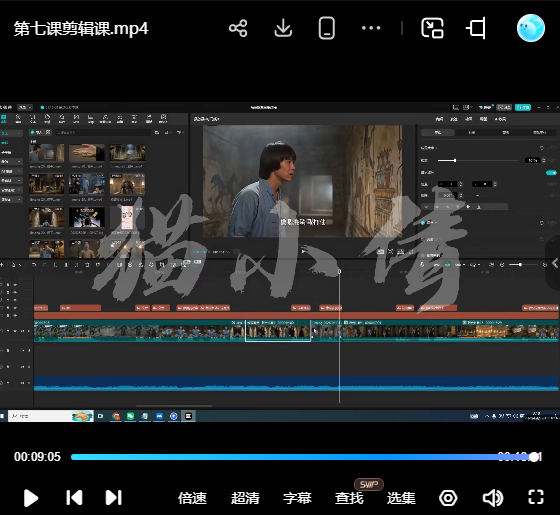Change video quality via 超清
Viewport: 560px width, 515px height.
(x=245, y=498)
